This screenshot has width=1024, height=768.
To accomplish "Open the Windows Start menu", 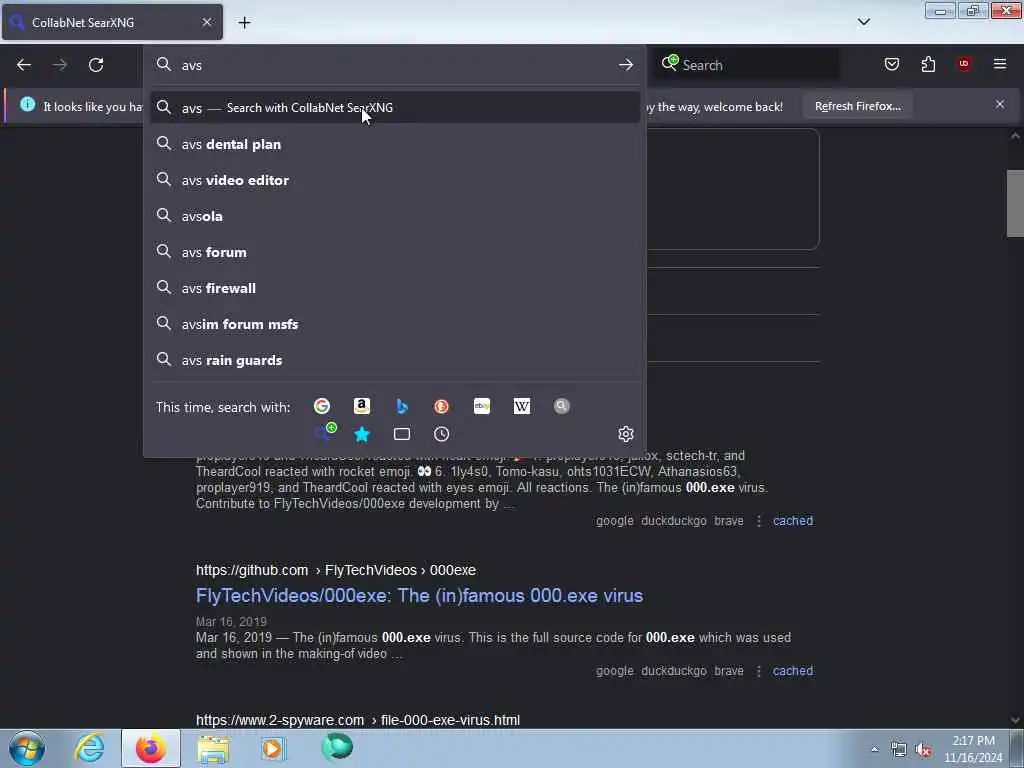I will (x=27, y=748).
